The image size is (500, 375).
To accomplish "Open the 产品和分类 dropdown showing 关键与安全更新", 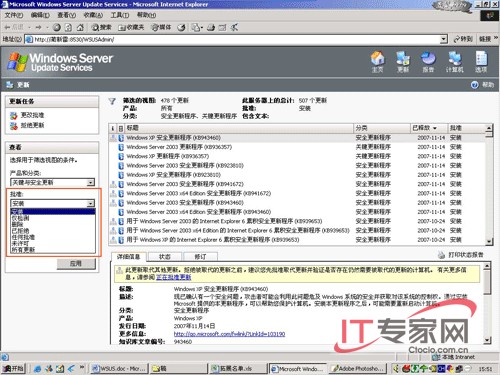I will point(53,182).
